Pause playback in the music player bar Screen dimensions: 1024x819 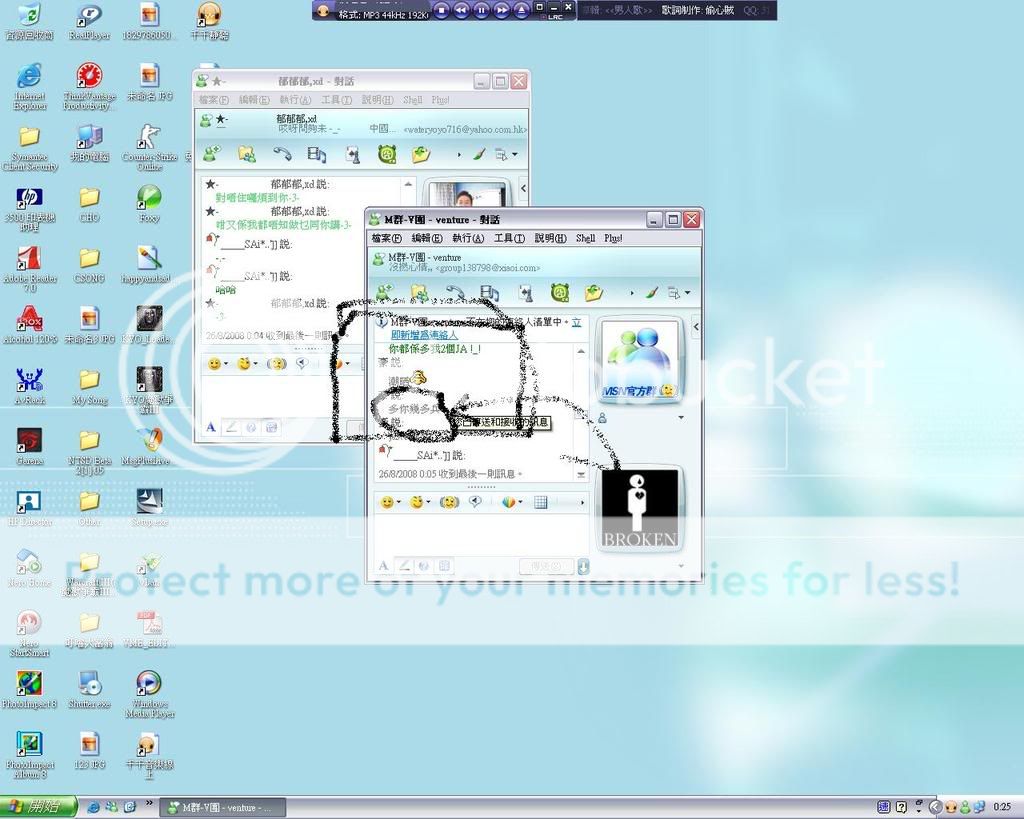[x=481, y=10]
